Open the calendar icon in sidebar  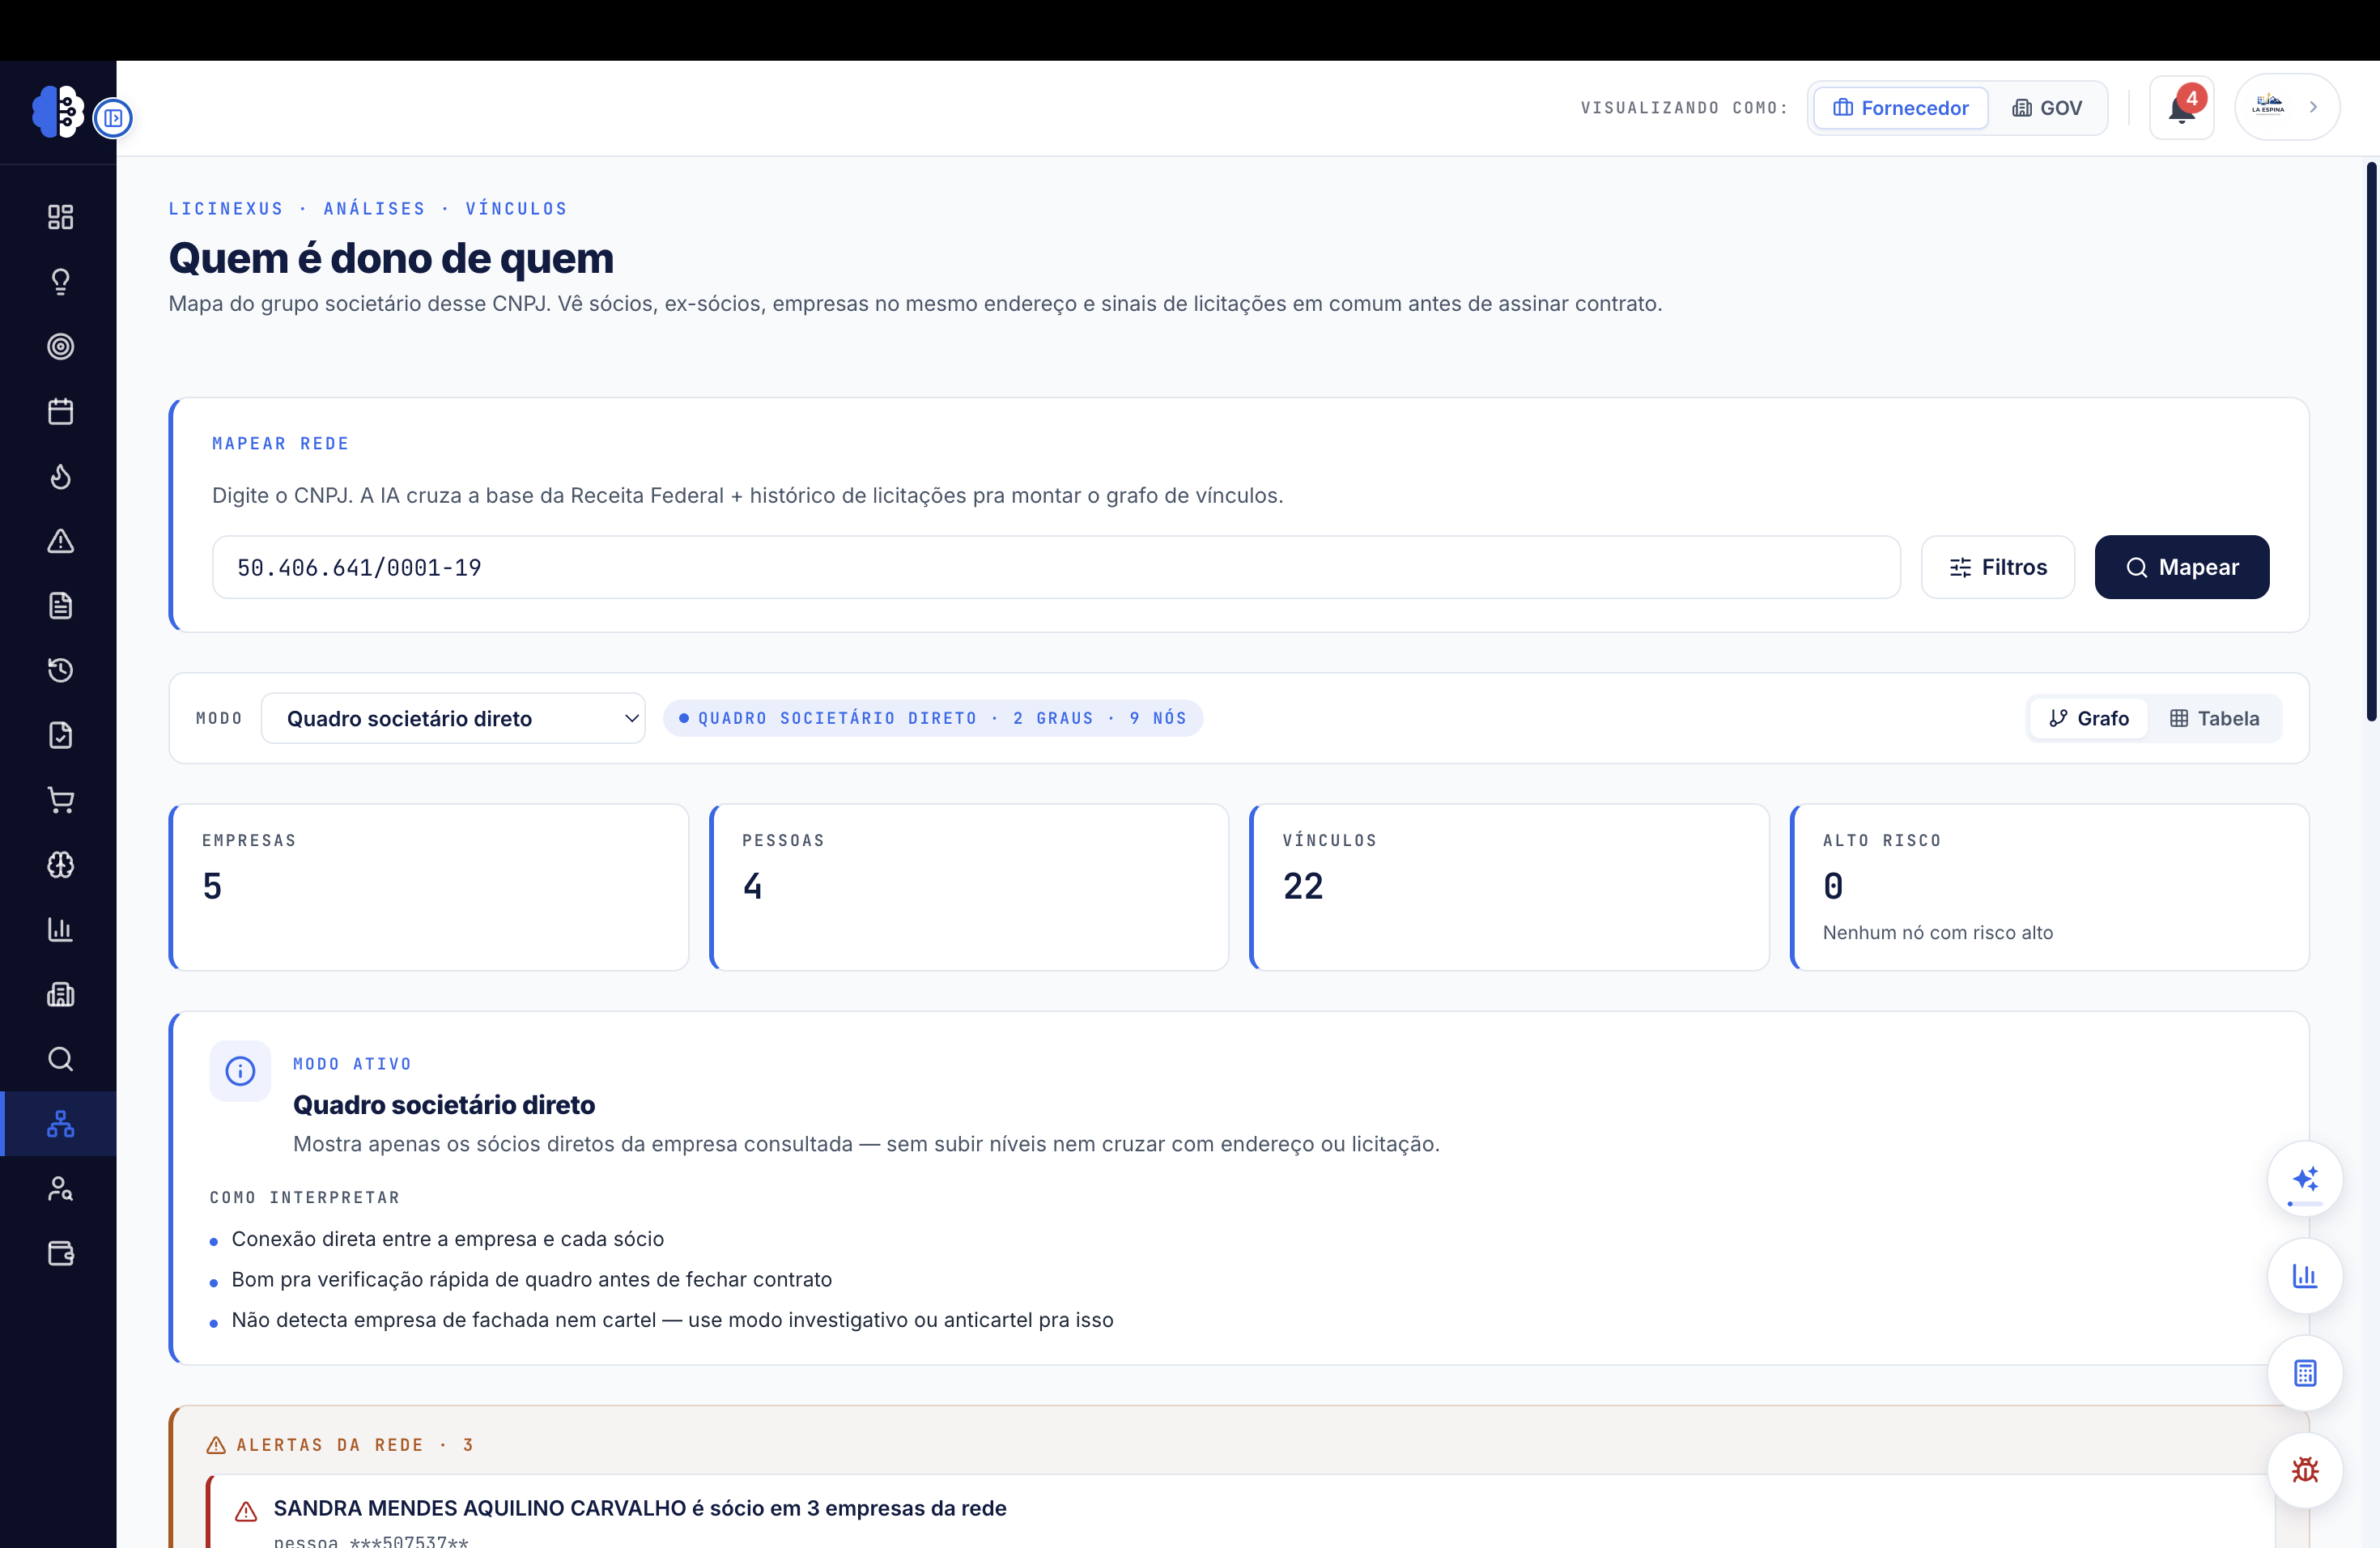tap(60, 411)
